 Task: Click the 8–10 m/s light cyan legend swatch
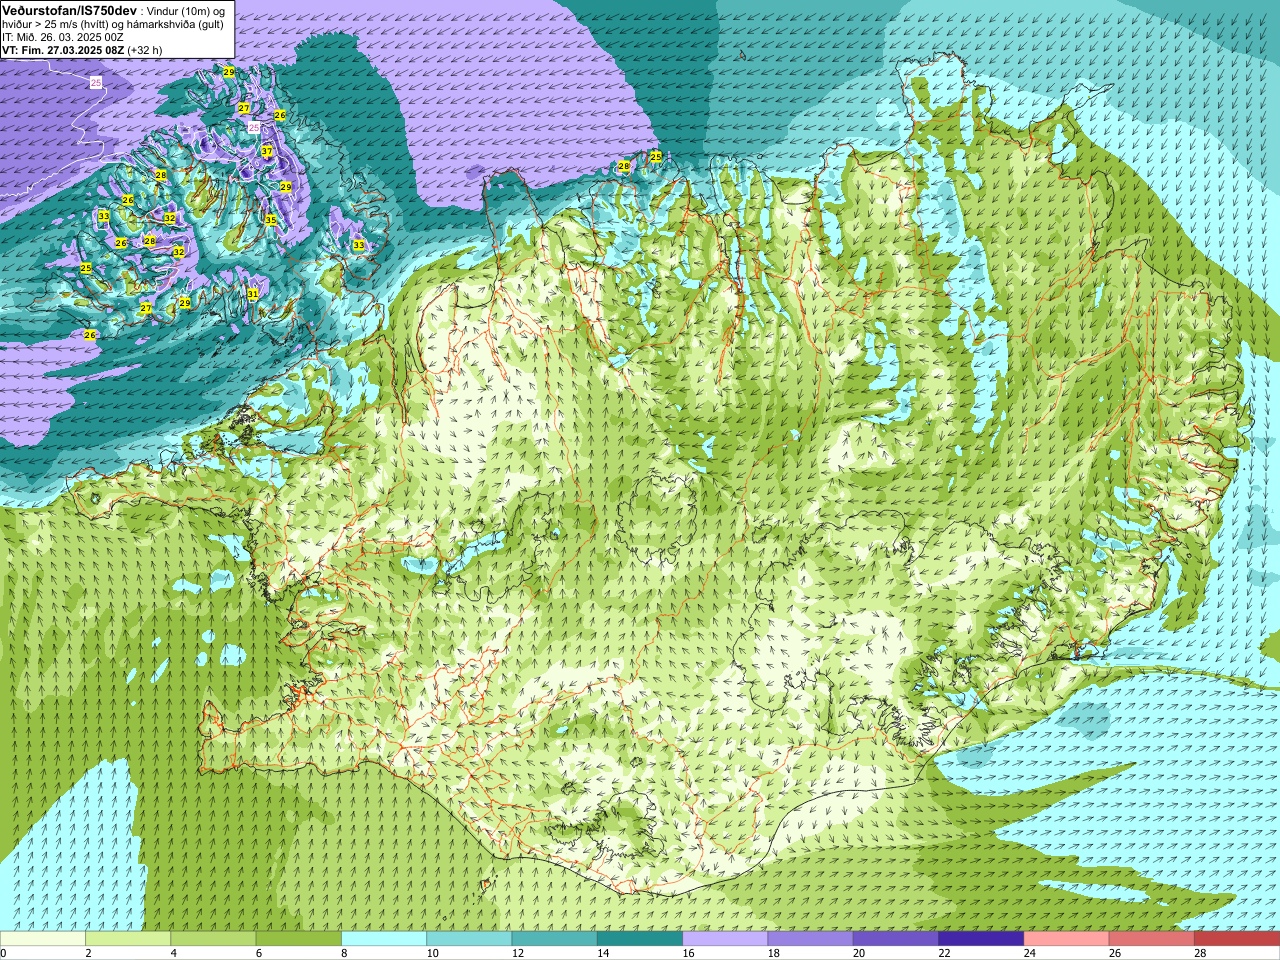coord(384,939)
